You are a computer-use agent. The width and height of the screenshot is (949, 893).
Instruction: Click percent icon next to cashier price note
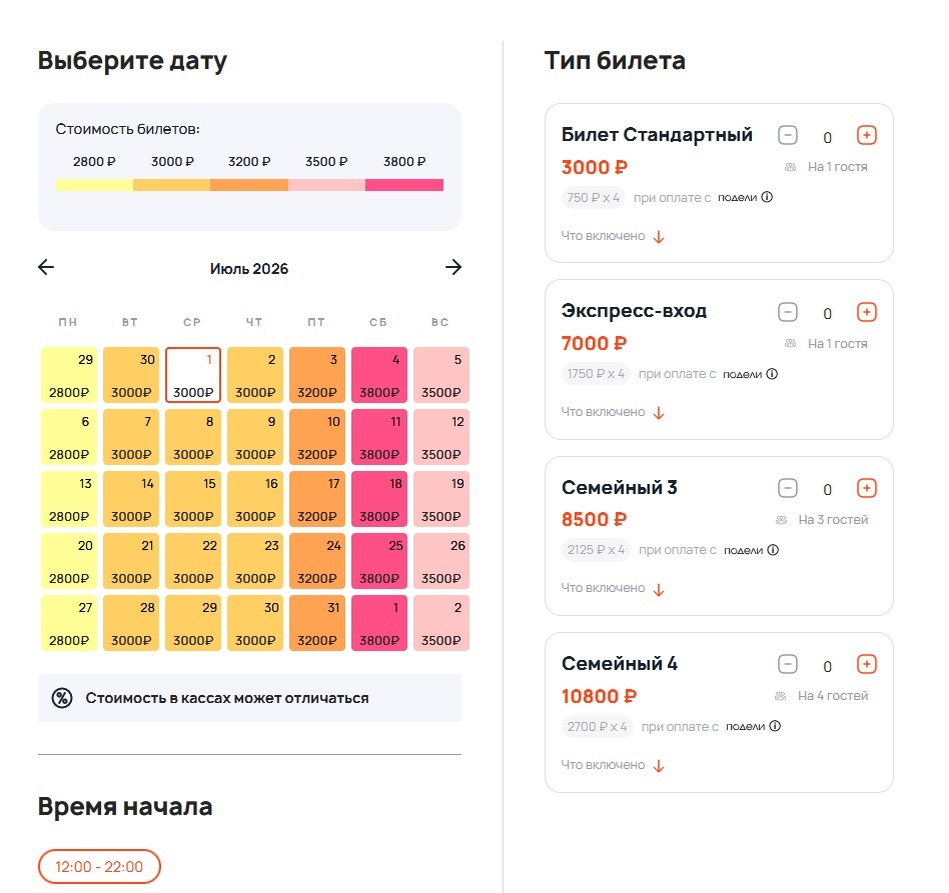click(62, 698)
